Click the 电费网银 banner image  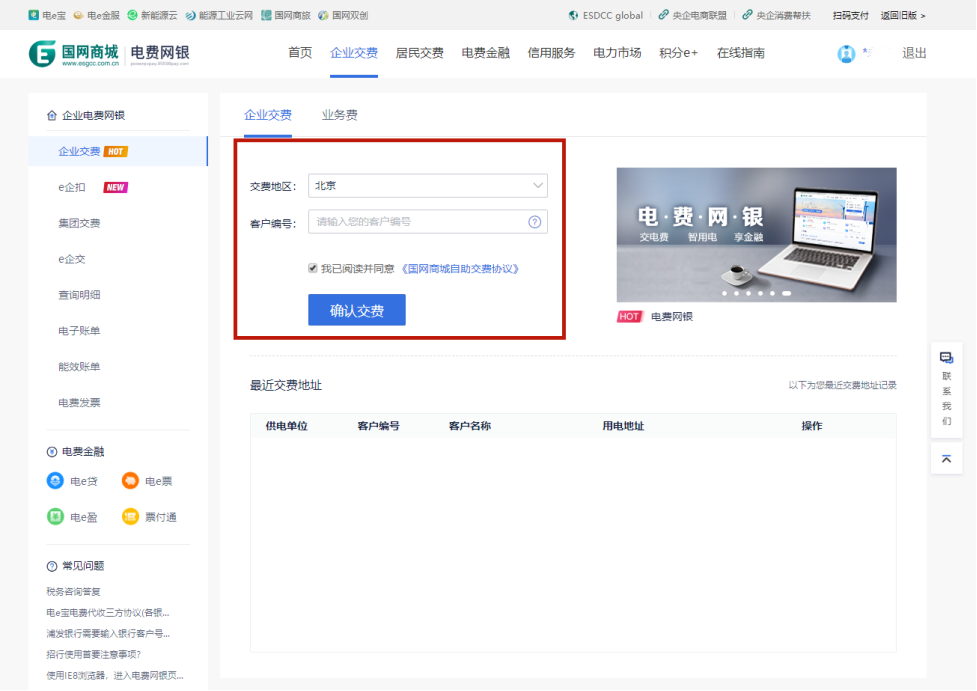click(756, 235)
